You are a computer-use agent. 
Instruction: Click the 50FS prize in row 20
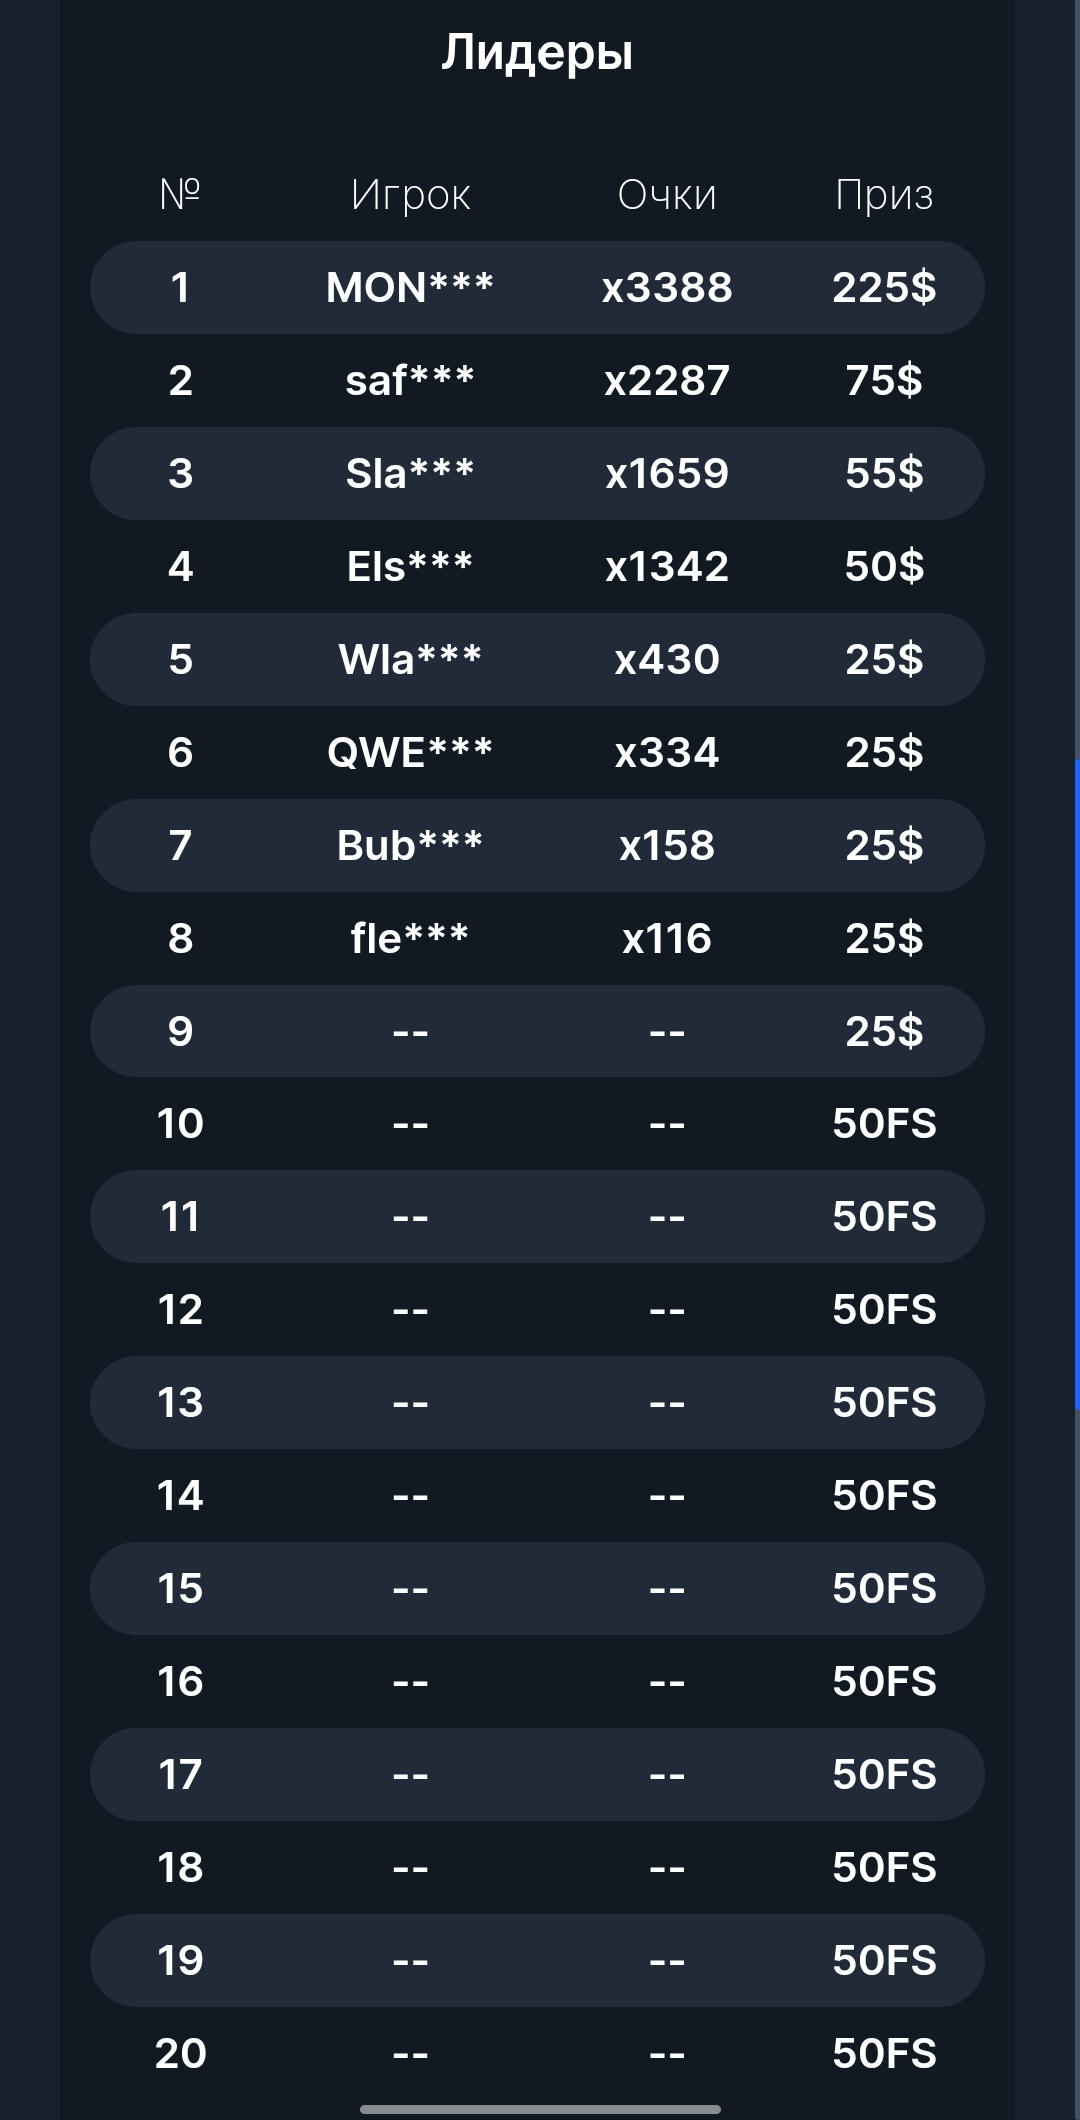[x=884, y=2054]
